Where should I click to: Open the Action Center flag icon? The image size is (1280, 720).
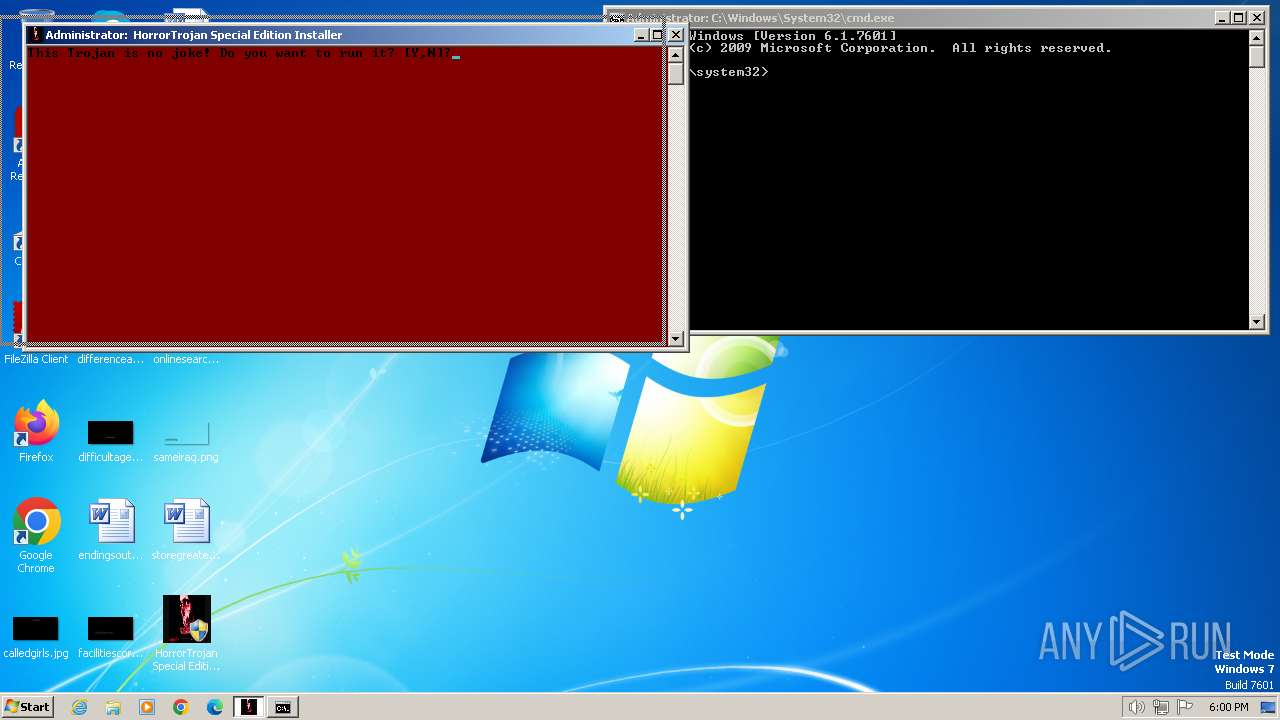[x=1185, y=707]
